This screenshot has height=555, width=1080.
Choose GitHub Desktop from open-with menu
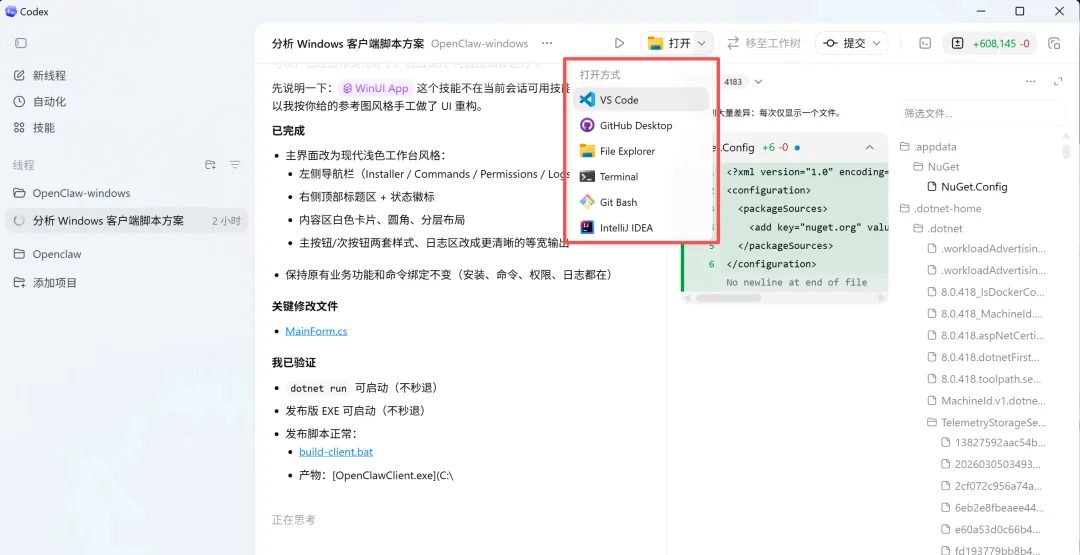point(641,125)
